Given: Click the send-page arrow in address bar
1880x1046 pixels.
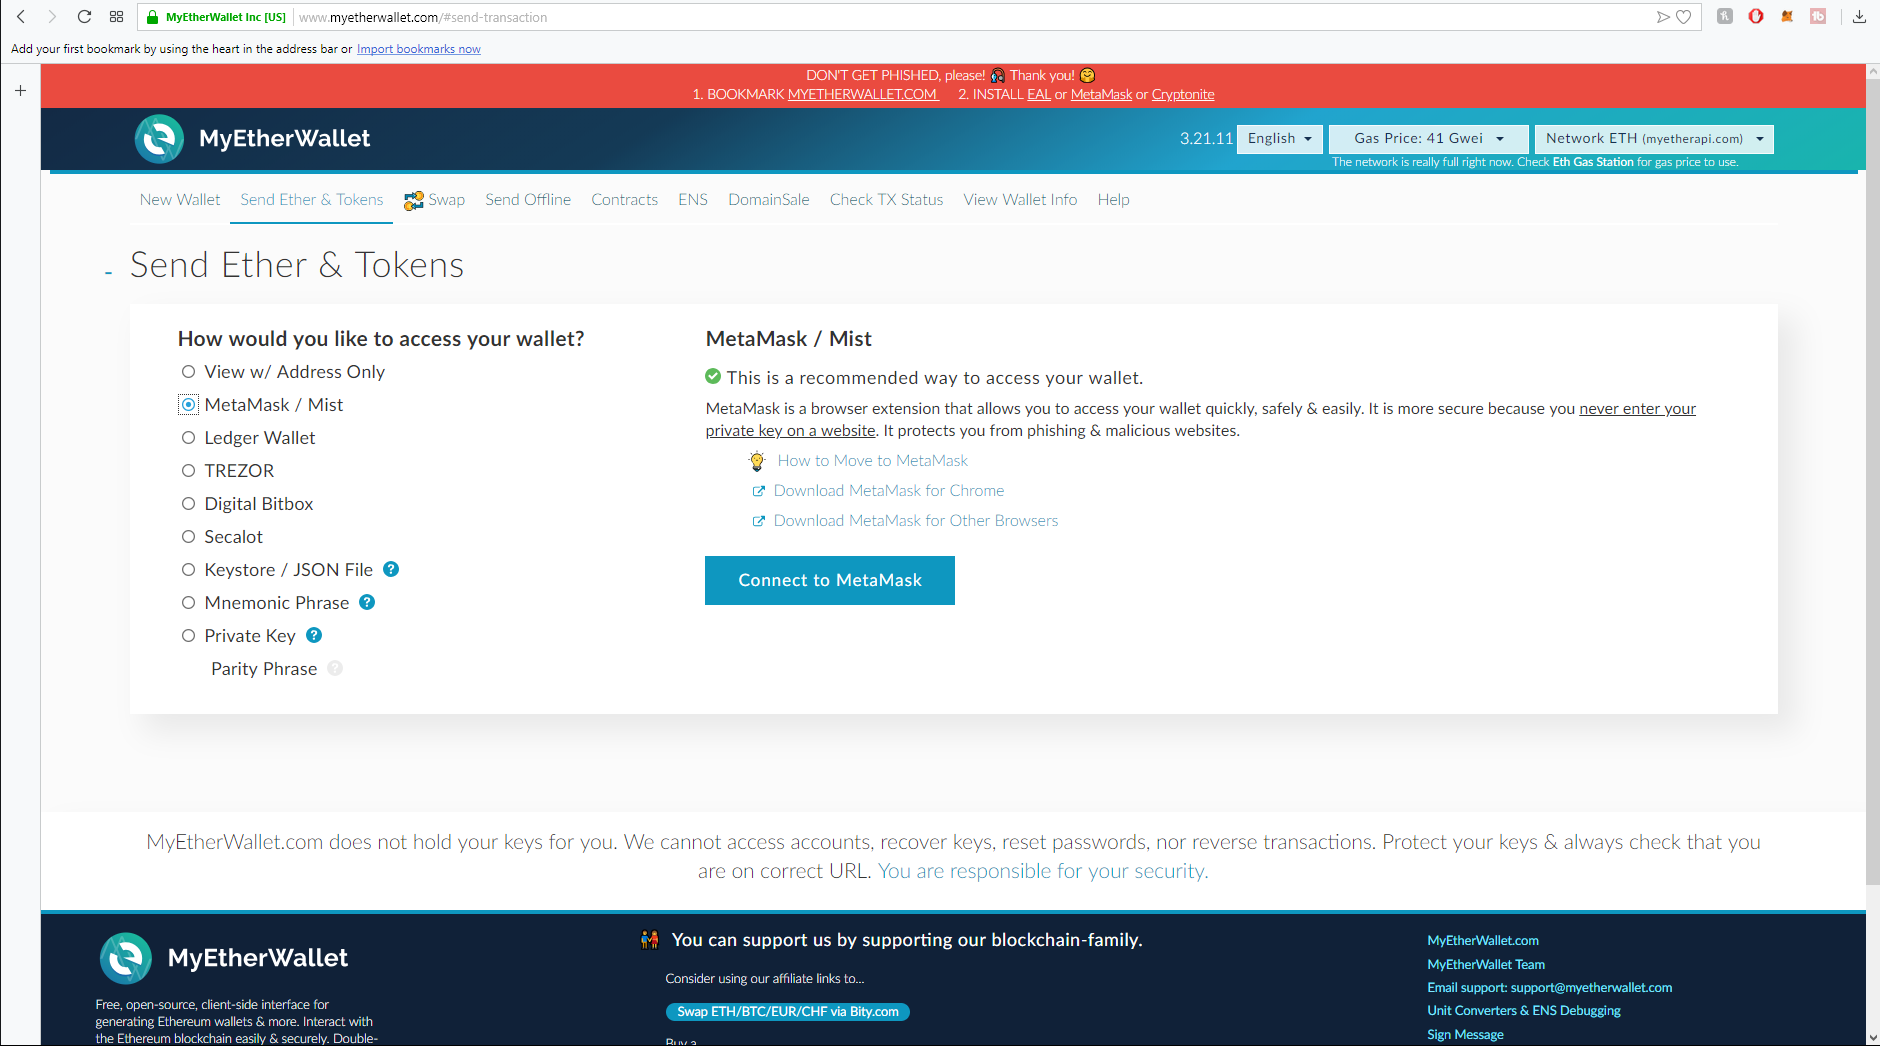Looking at the screenshot, I should 1663,17.
